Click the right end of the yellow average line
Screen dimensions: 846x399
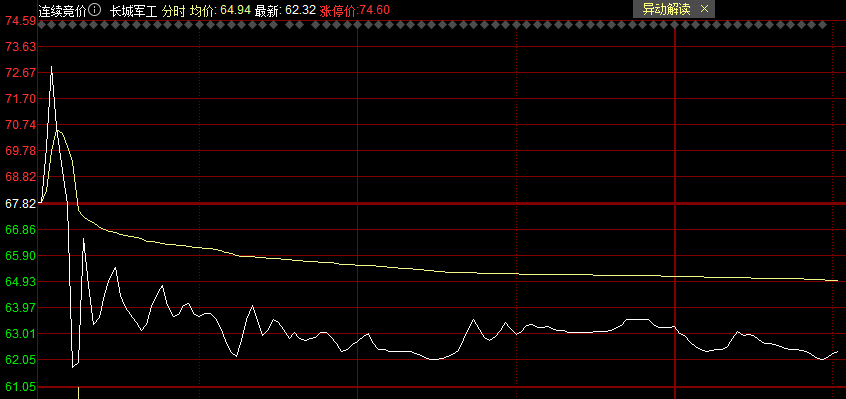[x=837, y=280]
